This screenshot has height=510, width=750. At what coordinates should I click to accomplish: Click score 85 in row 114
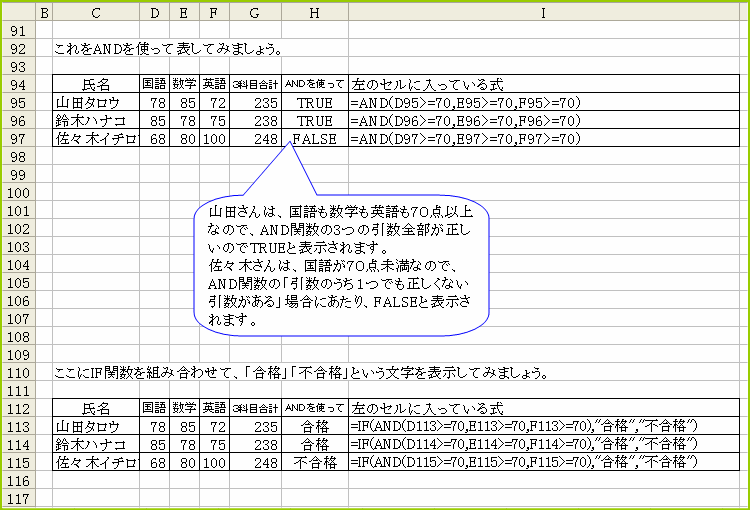[154, 444]
